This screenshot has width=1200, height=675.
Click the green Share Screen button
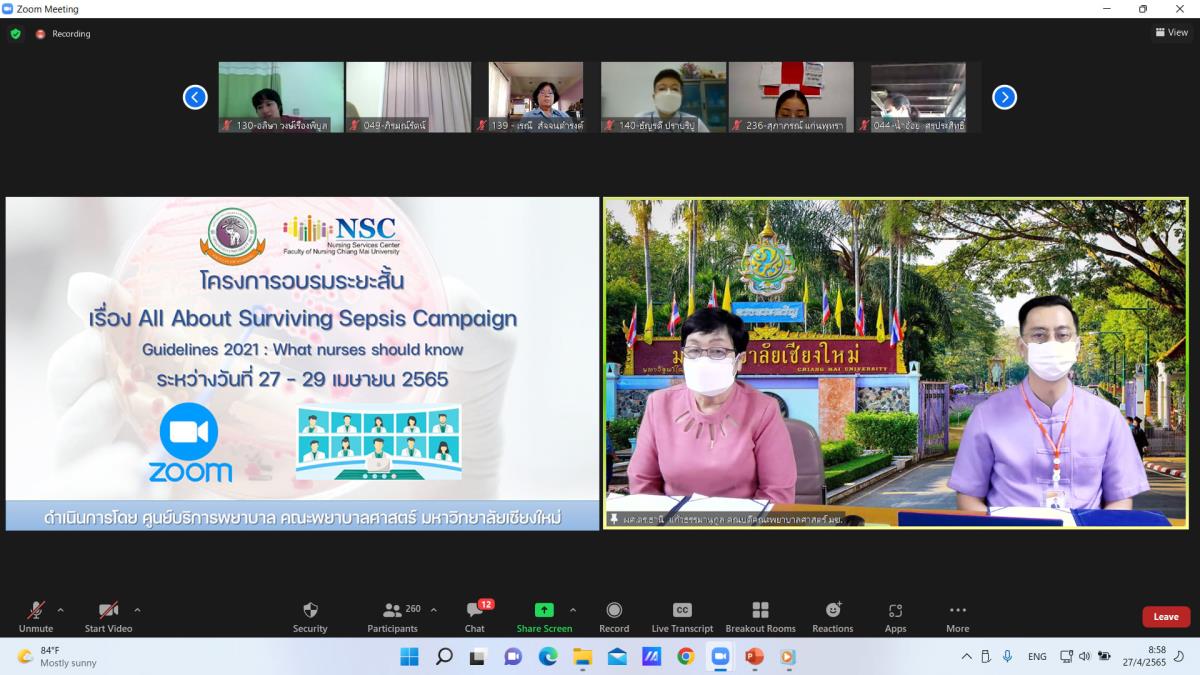(x=544, y=616)
